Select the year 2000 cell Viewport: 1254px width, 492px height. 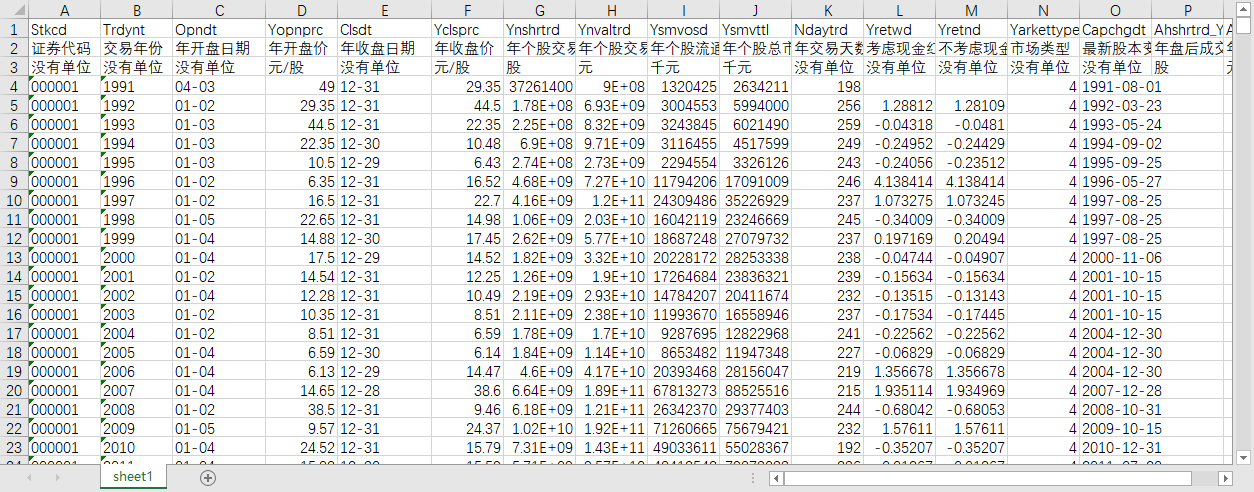(136, 257)
